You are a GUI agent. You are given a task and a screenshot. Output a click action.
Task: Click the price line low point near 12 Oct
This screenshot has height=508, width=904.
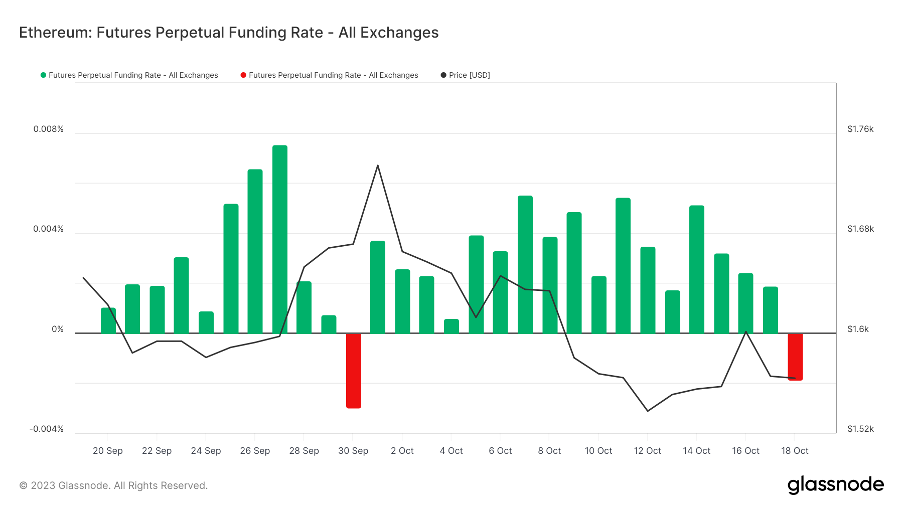click(x=648, y=410)
